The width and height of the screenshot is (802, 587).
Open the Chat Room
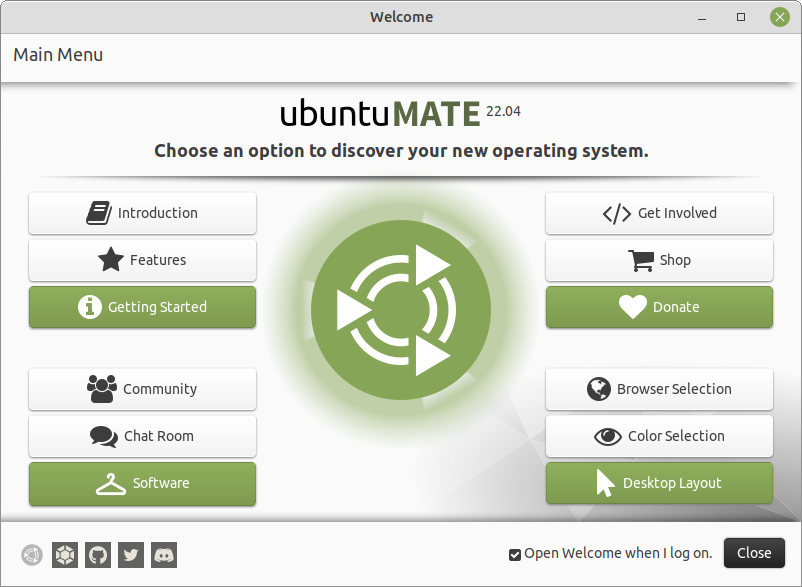click(x=142, y=436)
